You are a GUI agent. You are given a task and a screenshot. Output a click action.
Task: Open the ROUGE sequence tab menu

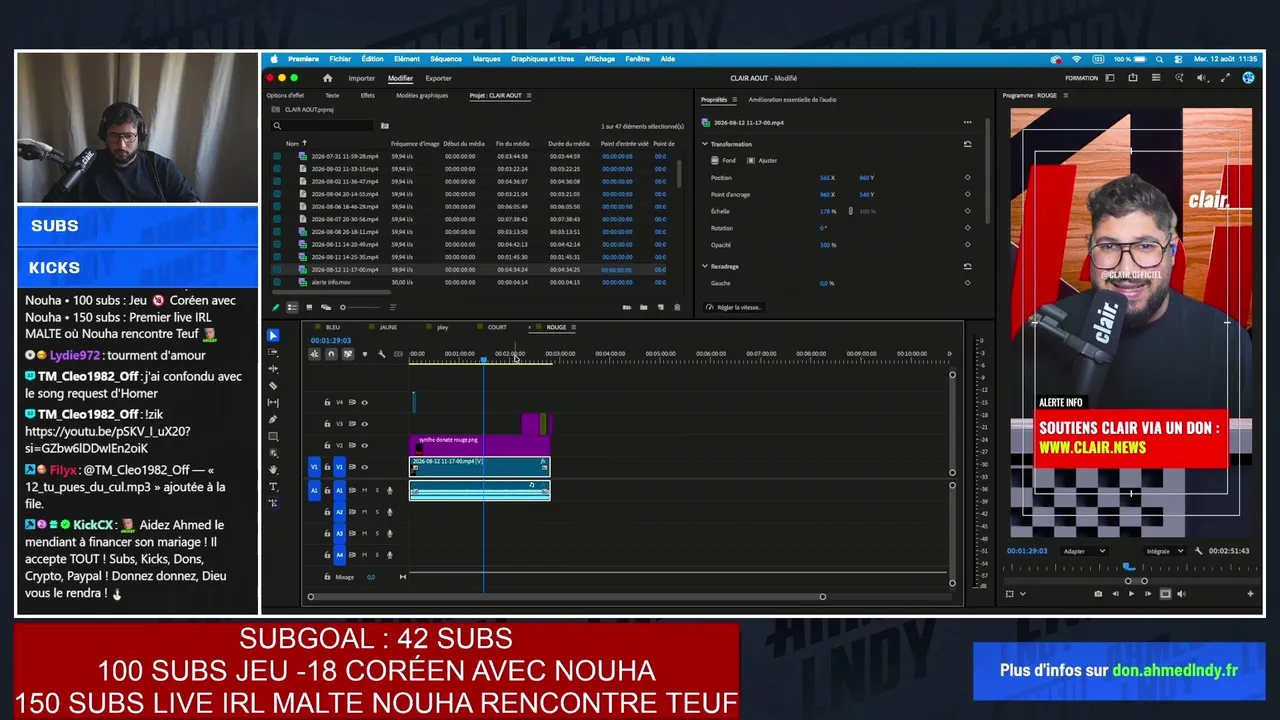pos(575,327)
